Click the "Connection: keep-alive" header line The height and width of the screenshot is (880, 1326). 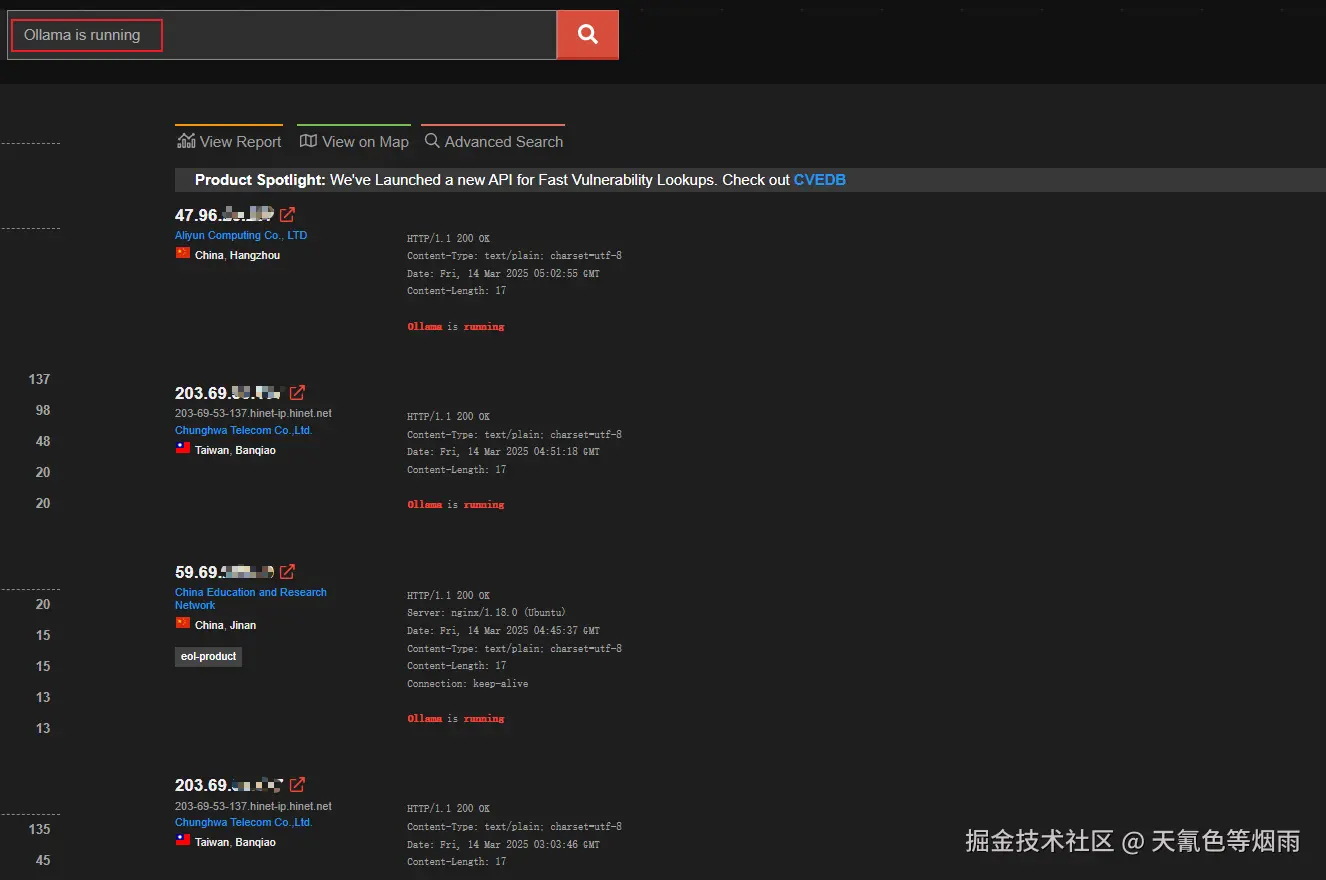click(x=467, y=684)
